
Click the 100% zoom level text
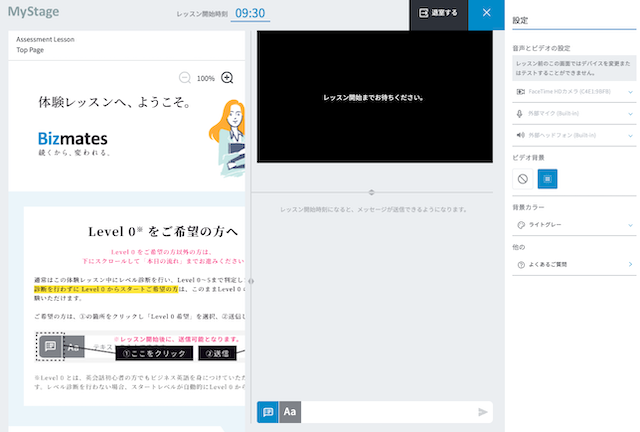(206, 78)
